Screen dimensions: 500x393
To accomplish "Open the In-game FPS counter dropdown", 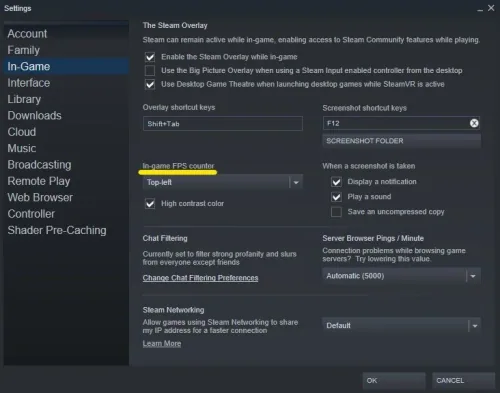I will 223,182.
